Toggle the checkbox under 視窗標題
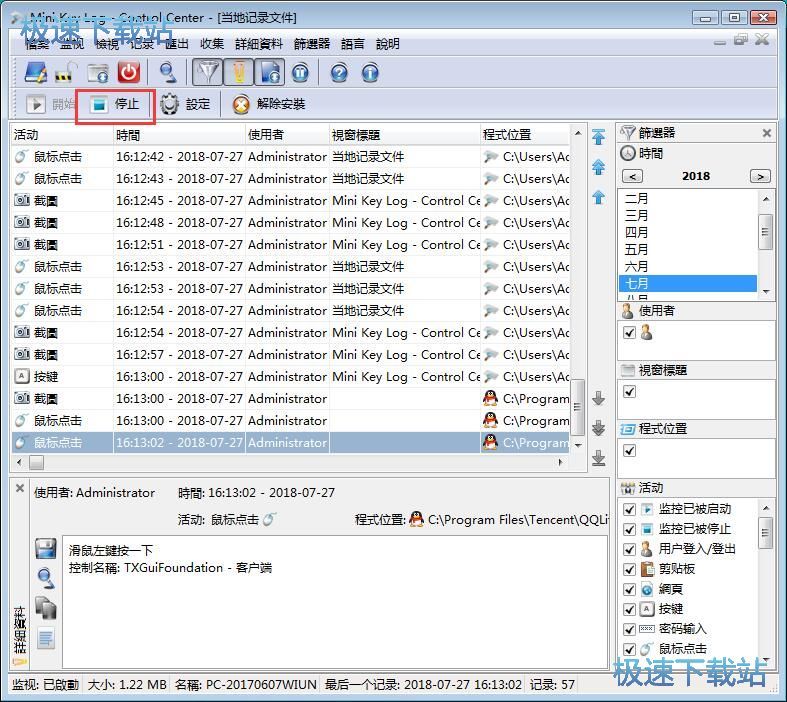Image resolution: width=787 pixels, height=702 pixels. [629, 391]
